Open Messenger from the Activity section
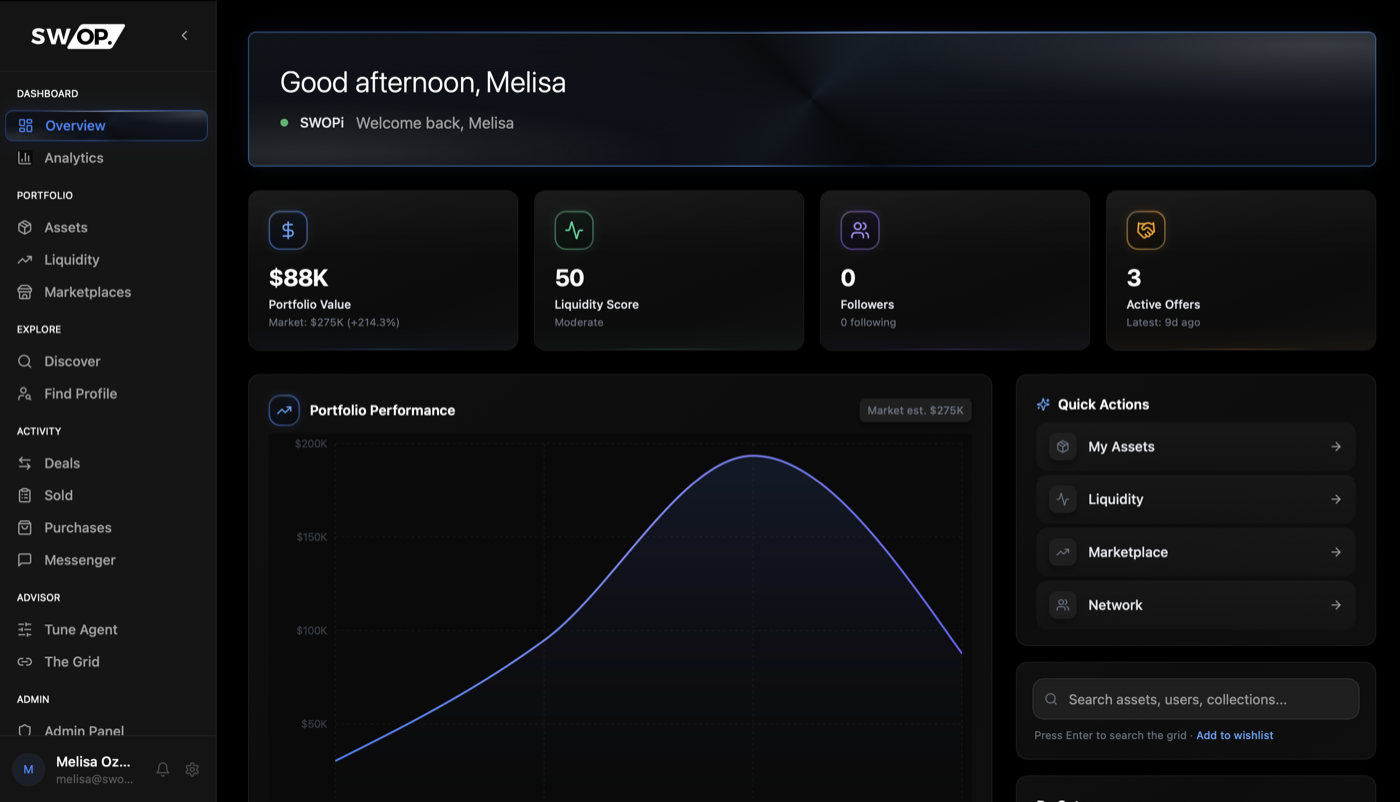 [x=80, y=560]
